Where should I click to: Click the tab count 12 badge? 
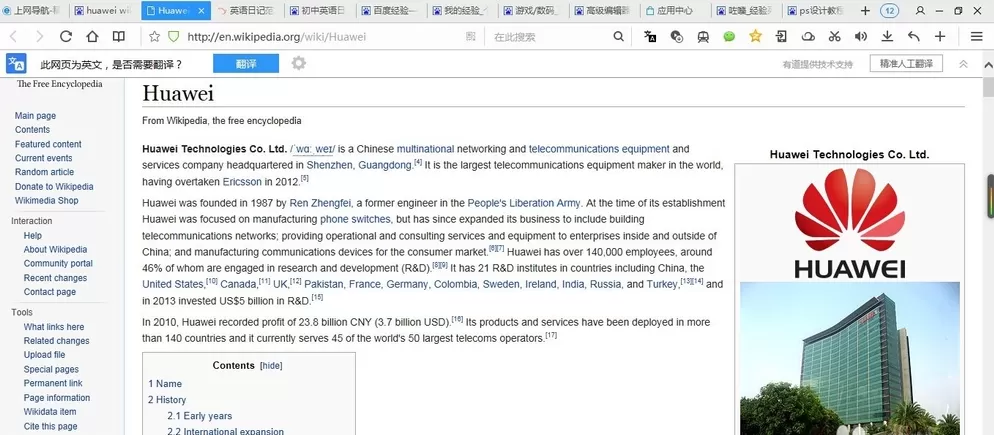889,11
